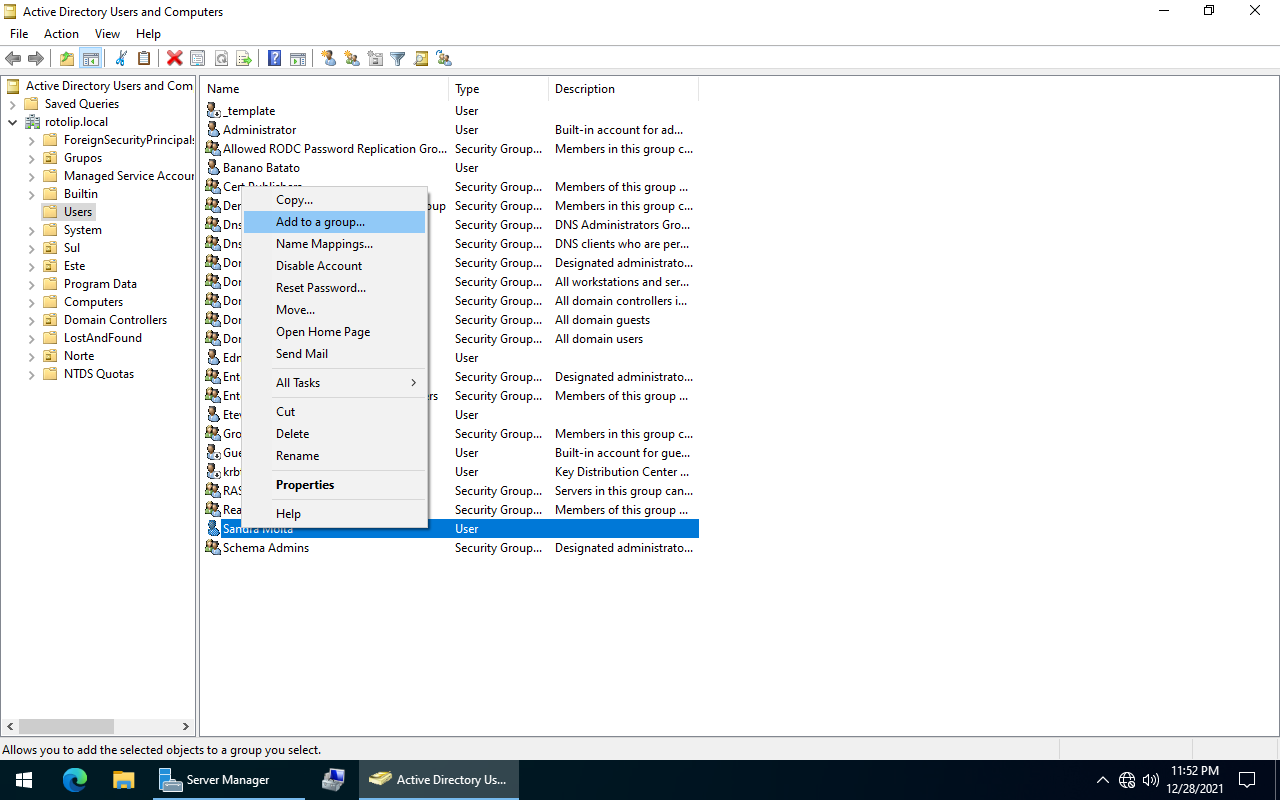The height and width of the screenshot is (800, 1280).
Task: Collapse the rotolip.local domain node
Action: [x=13, y=122]
